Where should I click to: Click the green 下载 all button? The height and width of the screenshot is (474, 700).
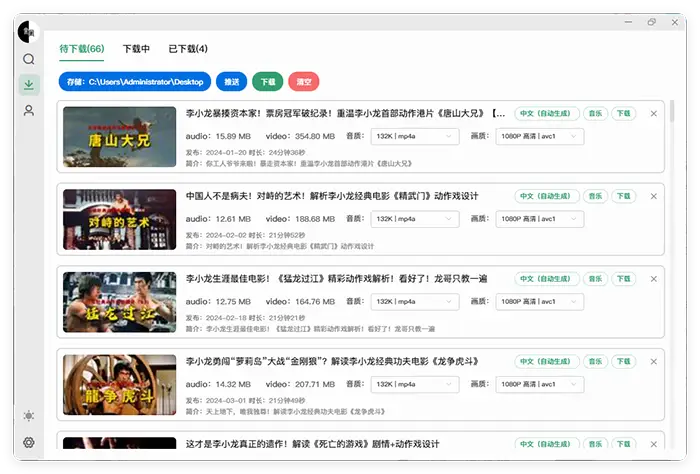(x=268, y=82)
